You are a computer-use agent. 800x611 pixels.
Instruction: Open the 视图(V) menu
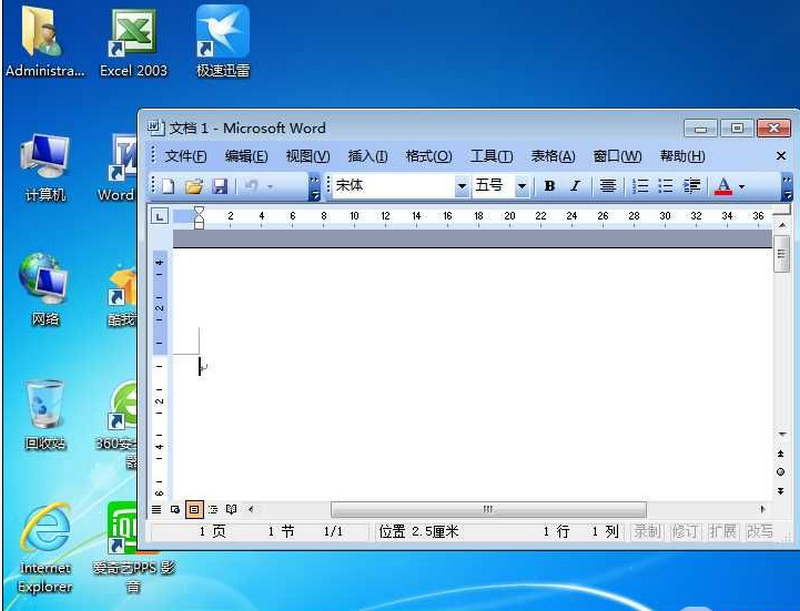point(308,156)
